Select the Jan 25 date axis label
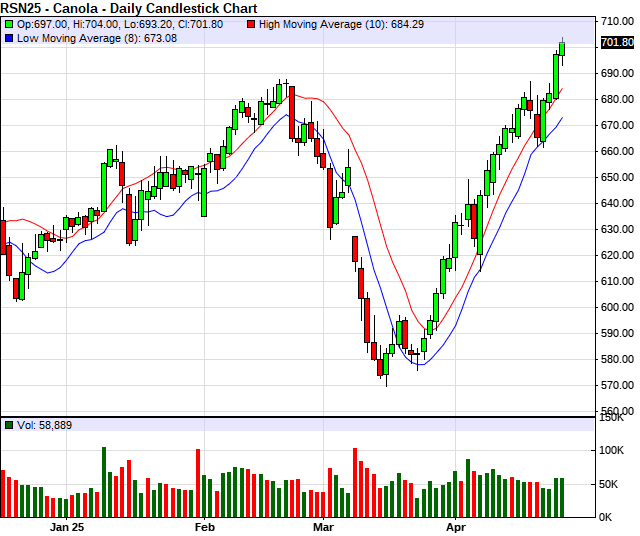The width and height of the screenshot is (640, 536). tap(65, 525)
